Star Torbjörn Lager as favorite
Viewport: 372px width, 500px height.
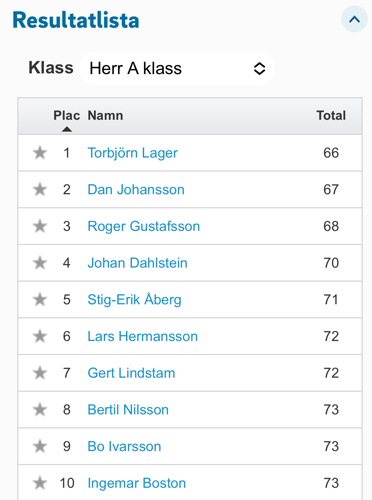(x=40, y=153)
